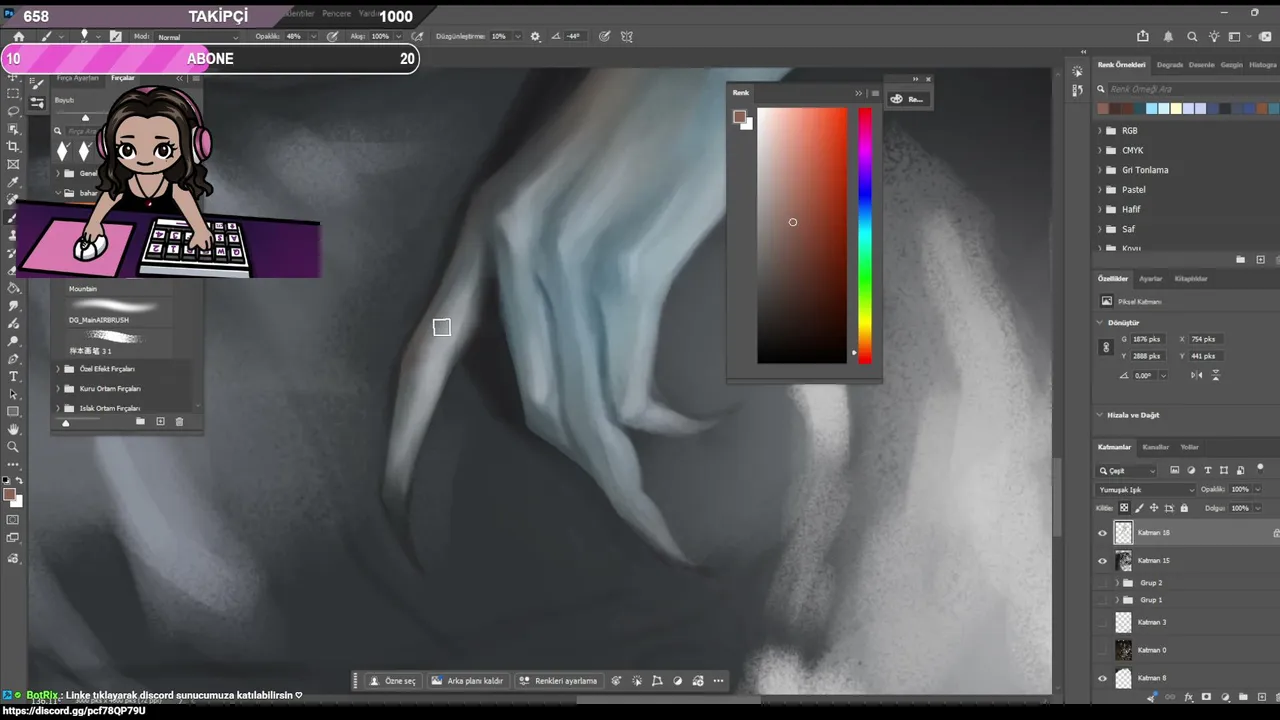Select the Katman 15 layer thumbnail

1124,561
